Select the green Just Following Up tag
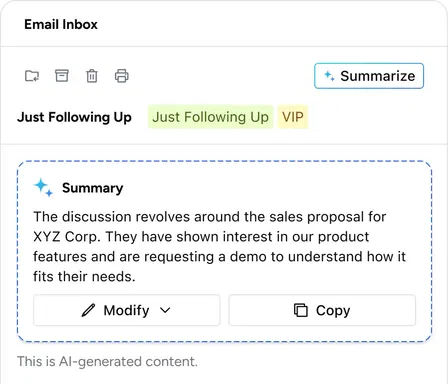The width and height of the screenshot is (448, 384). pos(211,117)
